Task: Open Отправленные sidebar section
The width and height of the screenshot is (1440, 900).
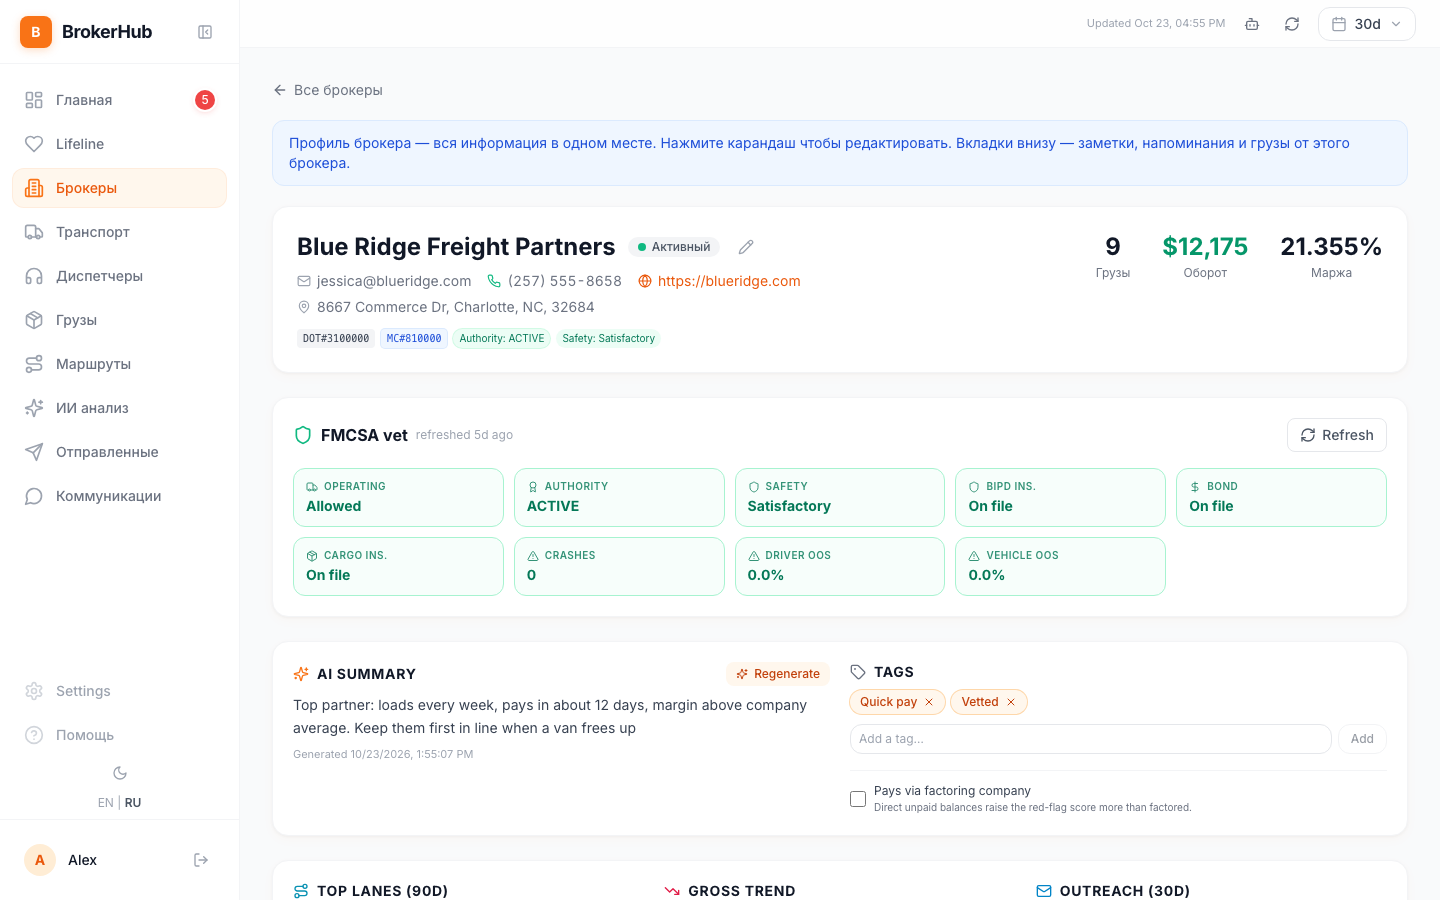Action: 119,452
